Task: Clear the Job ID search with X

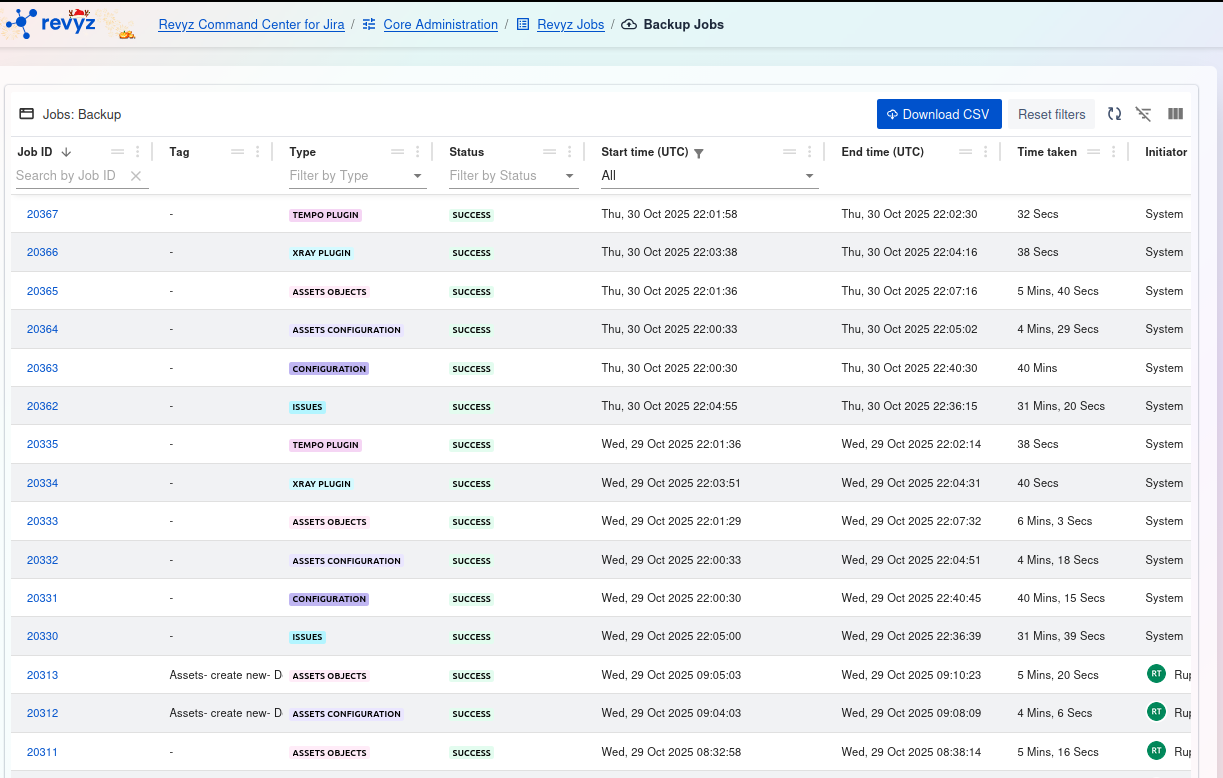Action: pyautogui.click(x=136, y=176)
